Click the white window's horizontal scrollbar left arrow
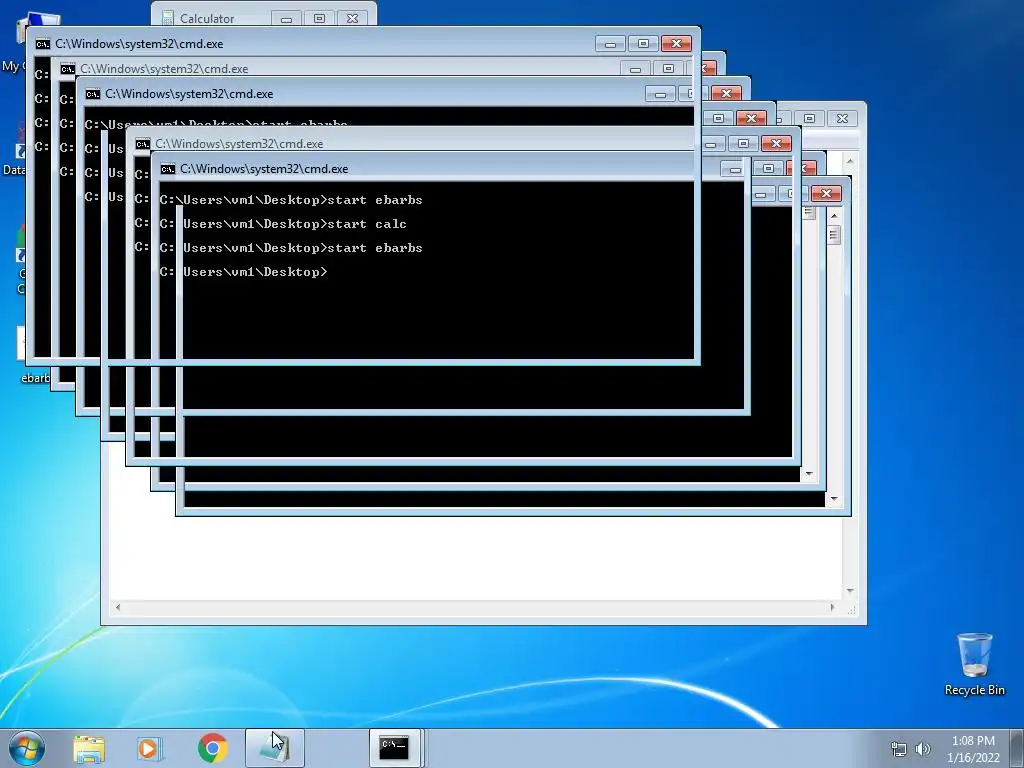The width and height of the screenshot is (1024, 768). coord(118,607)
